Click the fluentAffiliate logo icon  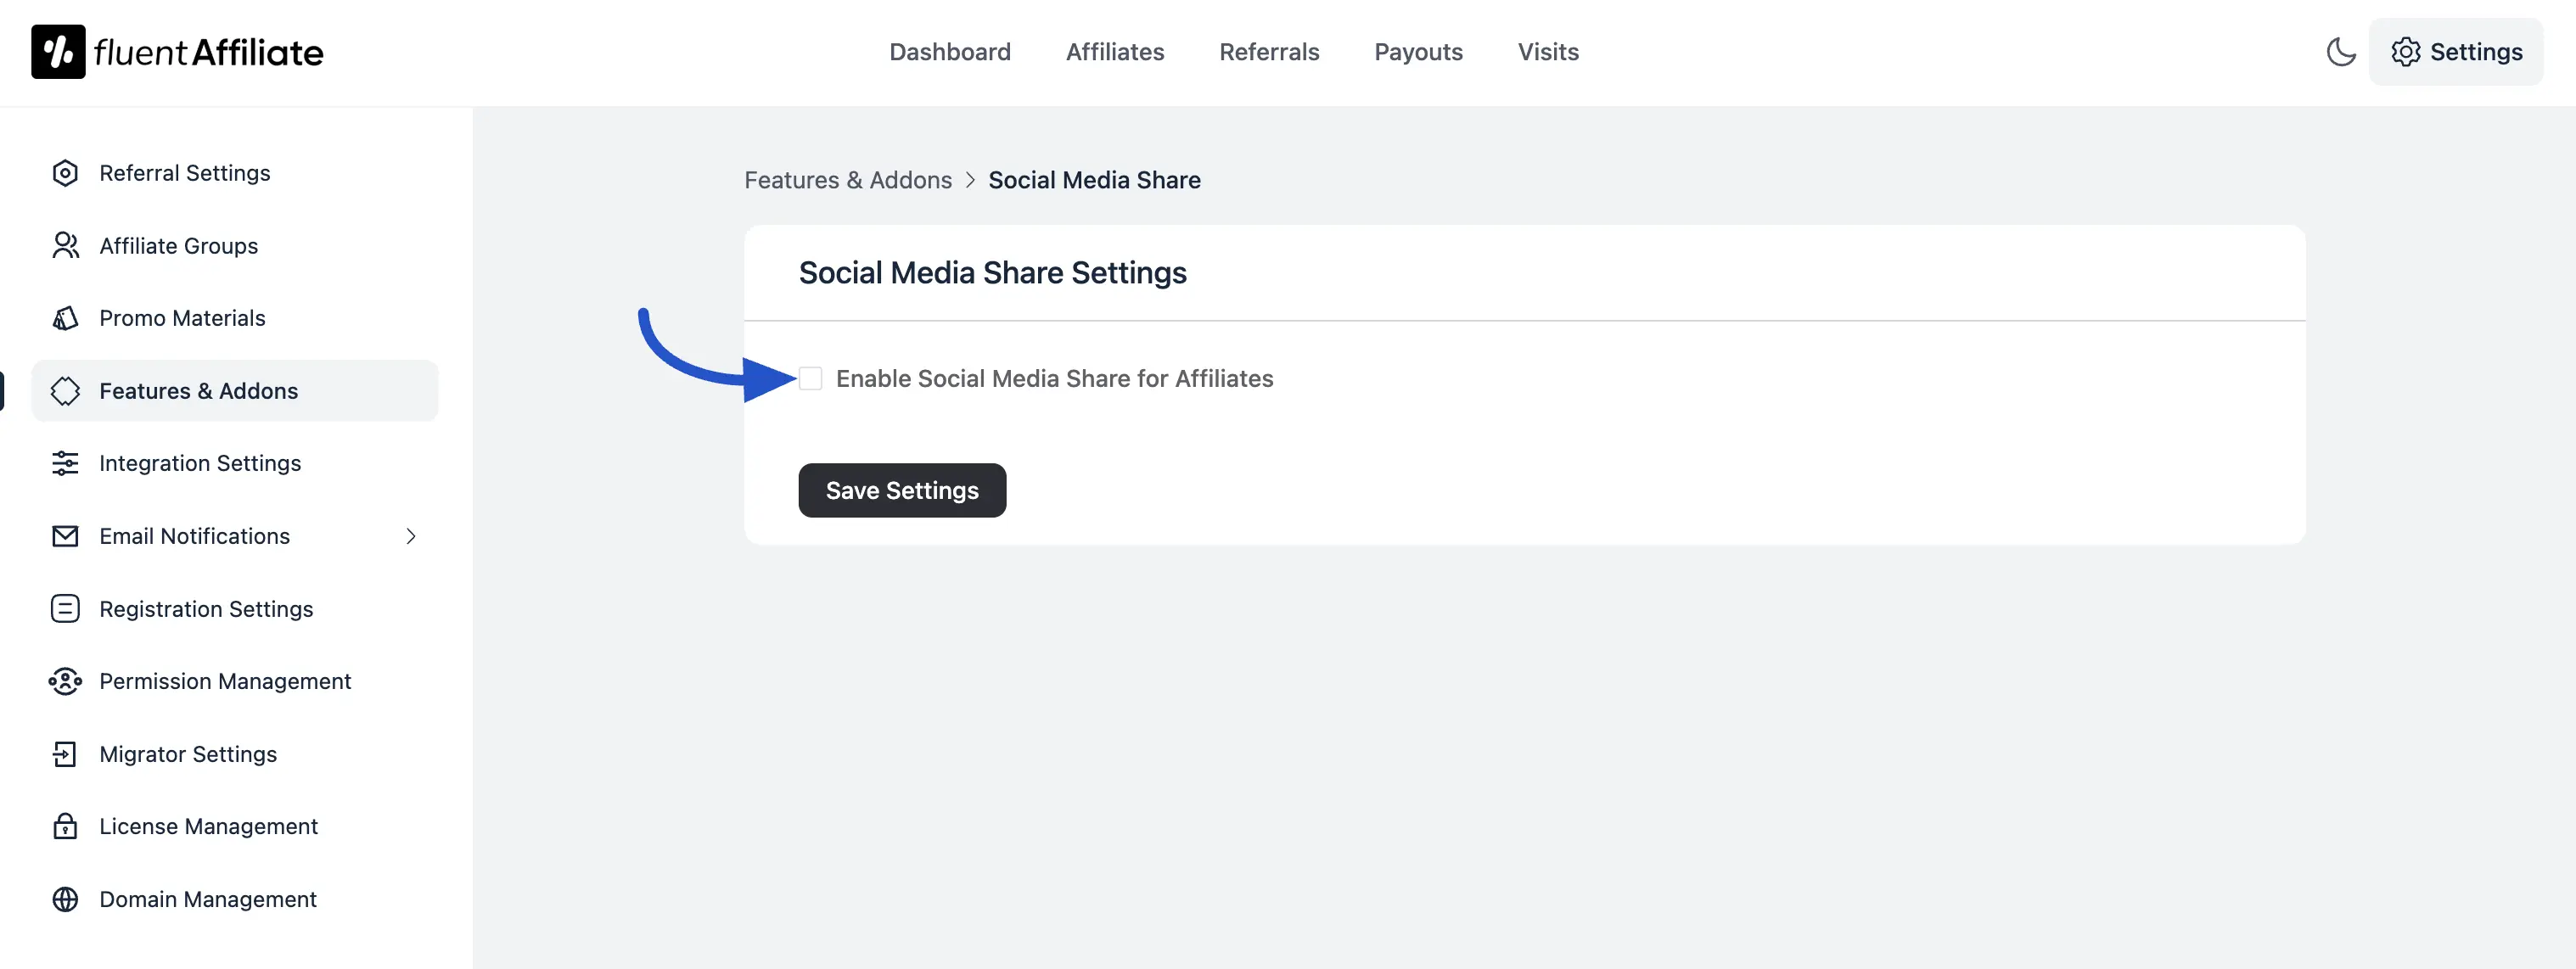58,52
